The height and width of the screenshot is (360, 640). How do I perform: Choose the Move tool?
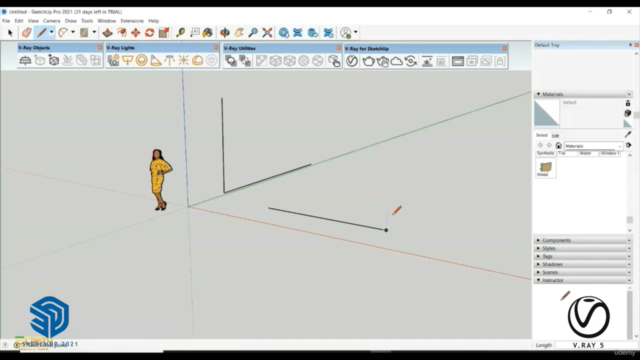click(136, 33)
